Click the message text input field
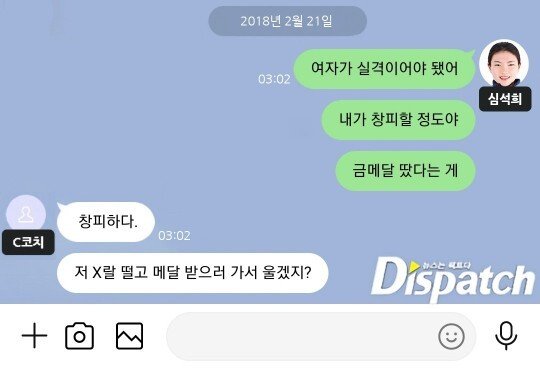 pos(321,336)
